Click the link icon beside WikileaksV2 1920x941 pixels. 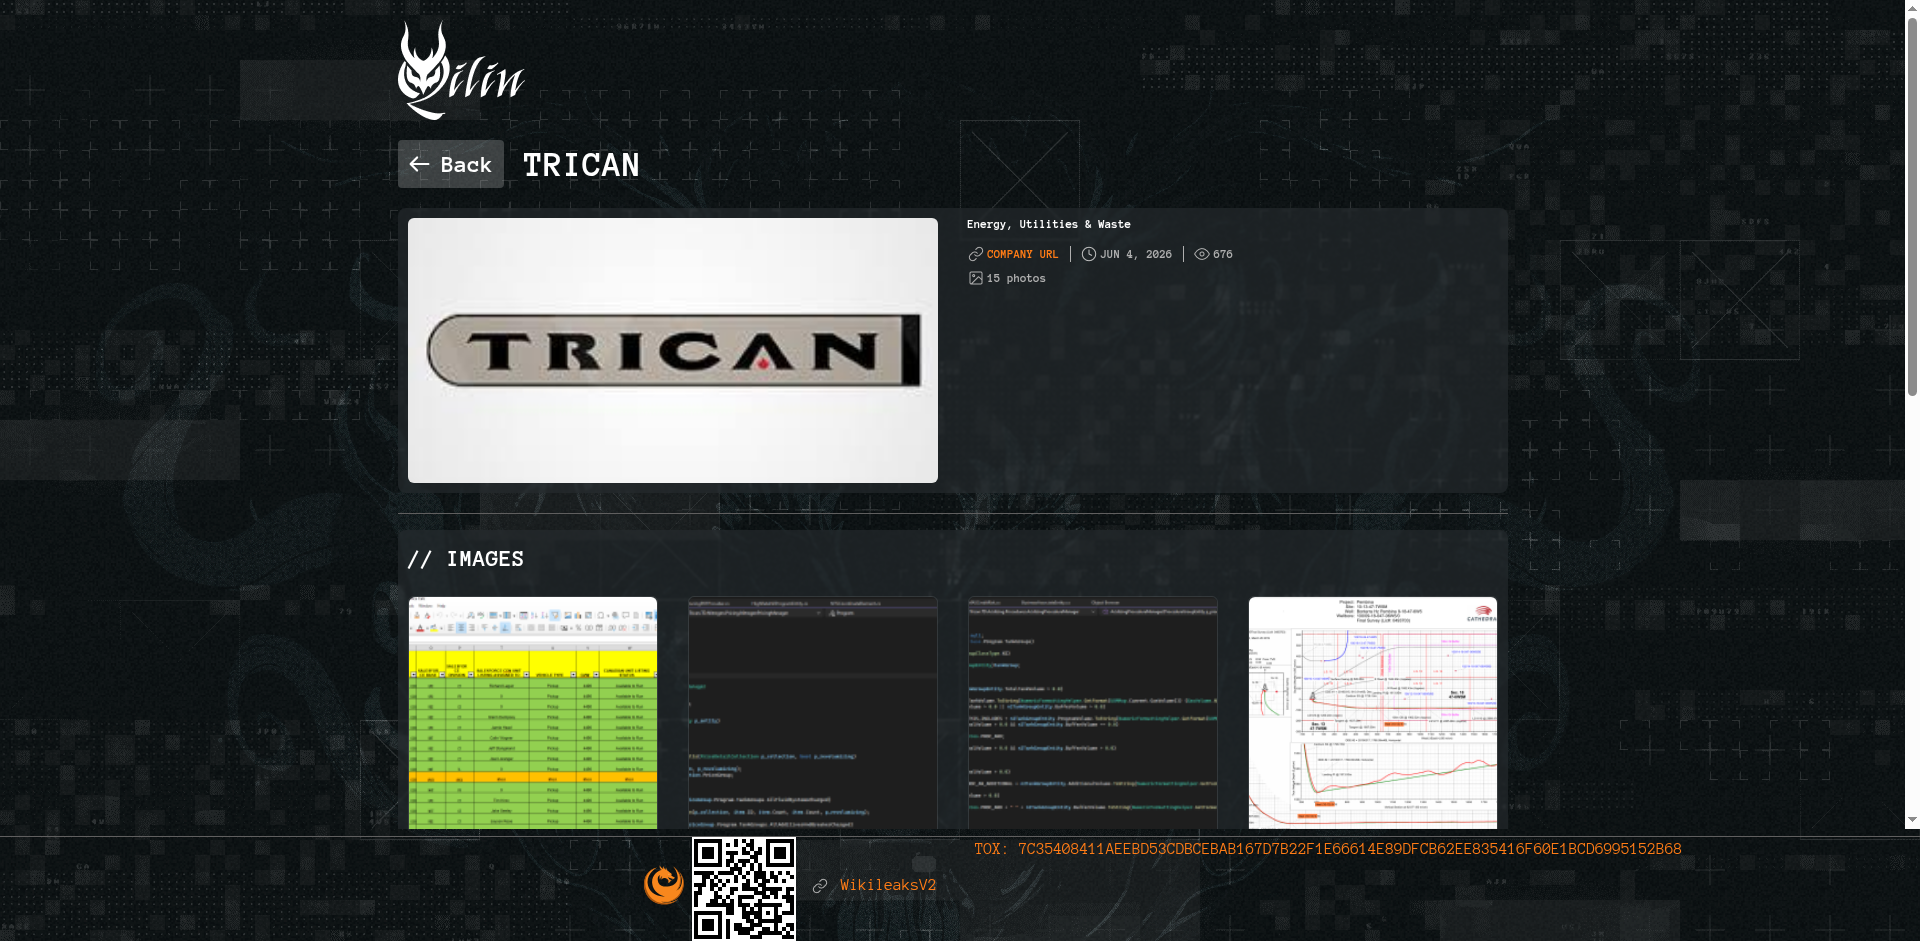pos(820,886)
